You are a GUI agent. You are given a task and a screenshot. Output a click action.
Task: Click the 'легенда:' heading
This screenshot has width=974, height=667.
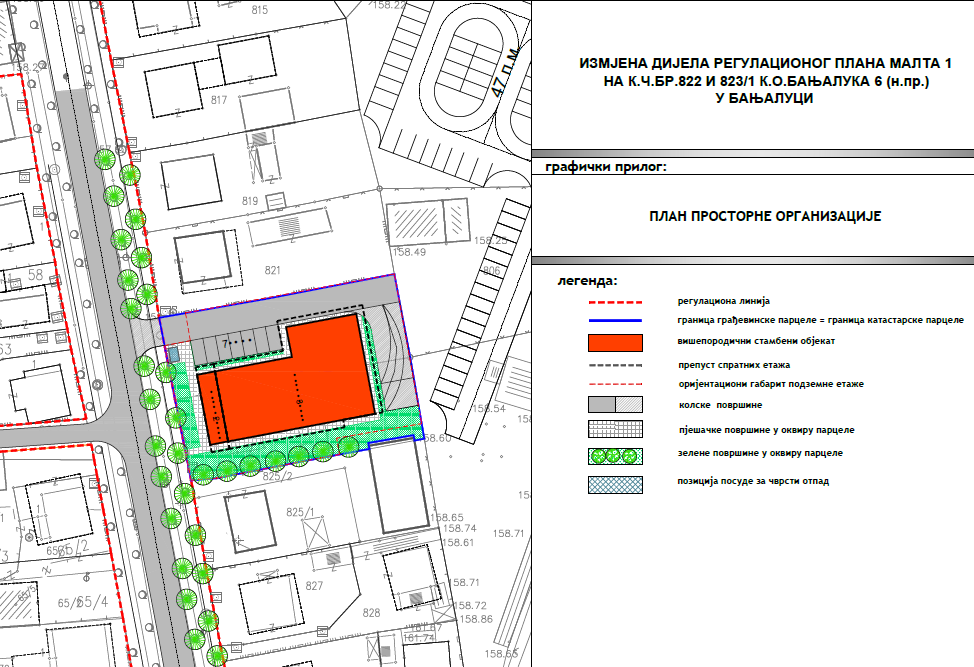click(587, 281)
